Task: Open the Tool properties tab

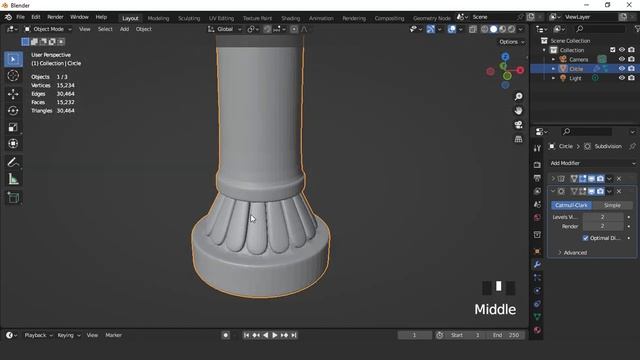Action: 537,148
